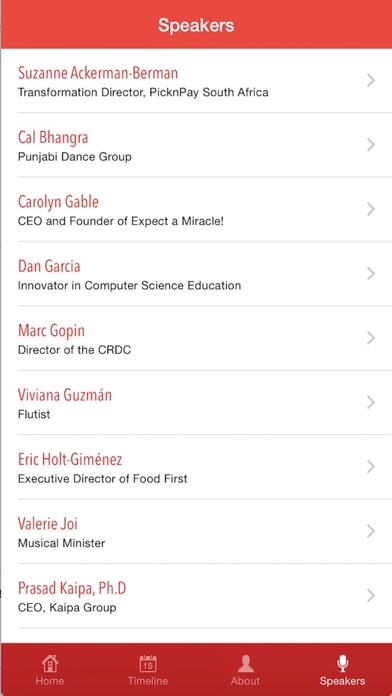Switch to the About tab label
The height and width of the screenshot is (696, 392).
[x=245, y=681]
